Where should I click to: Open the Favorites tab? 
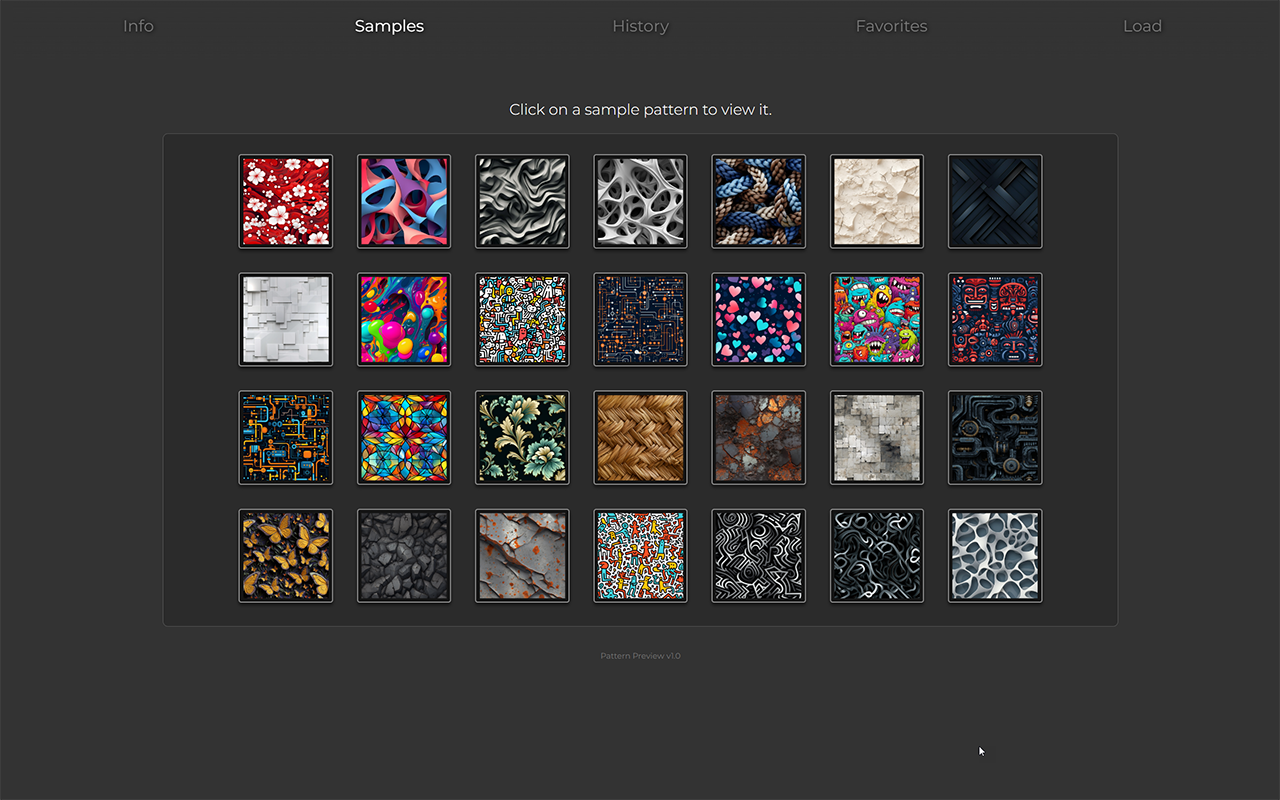[x=891, y=26]
